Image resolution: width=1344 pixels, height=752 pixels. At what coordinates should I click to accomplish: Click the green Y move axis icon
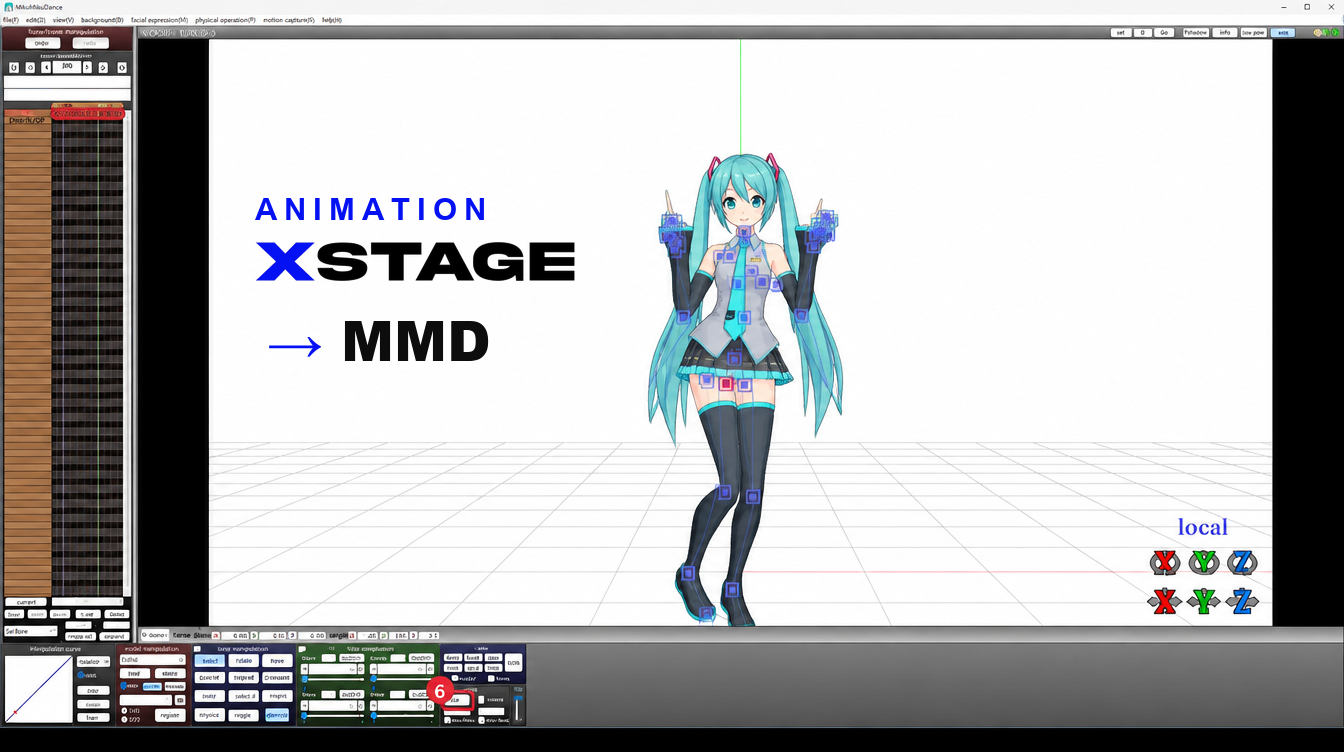(1203, 601)
